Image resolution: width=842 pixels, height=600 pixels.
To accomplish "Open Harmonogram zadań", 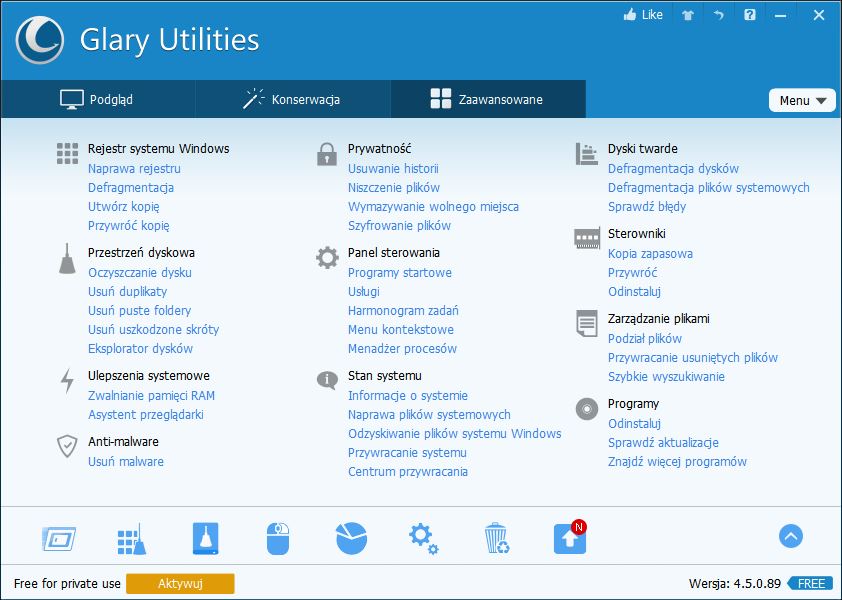I will [403, 310].
